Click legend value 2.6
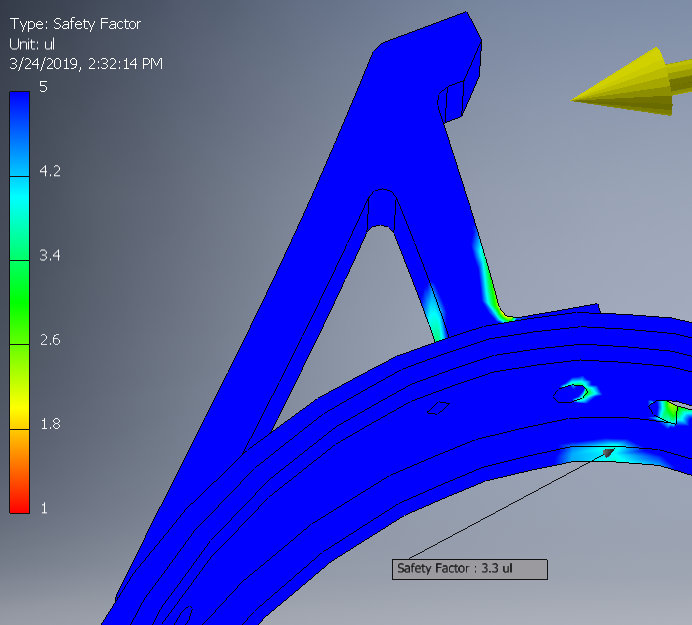 (x=50, y=339)
